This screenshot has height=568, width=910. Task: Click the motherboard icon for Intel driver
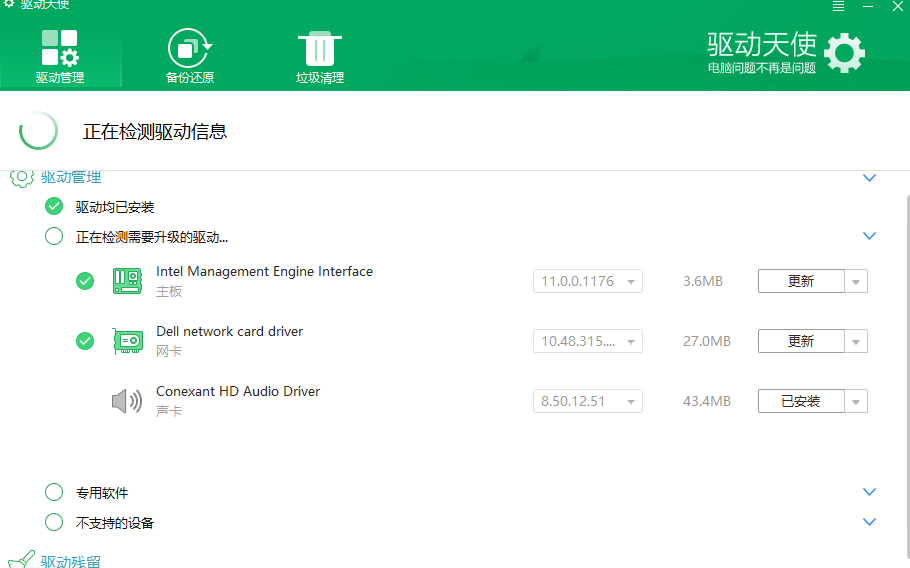(x=127, y=281)
